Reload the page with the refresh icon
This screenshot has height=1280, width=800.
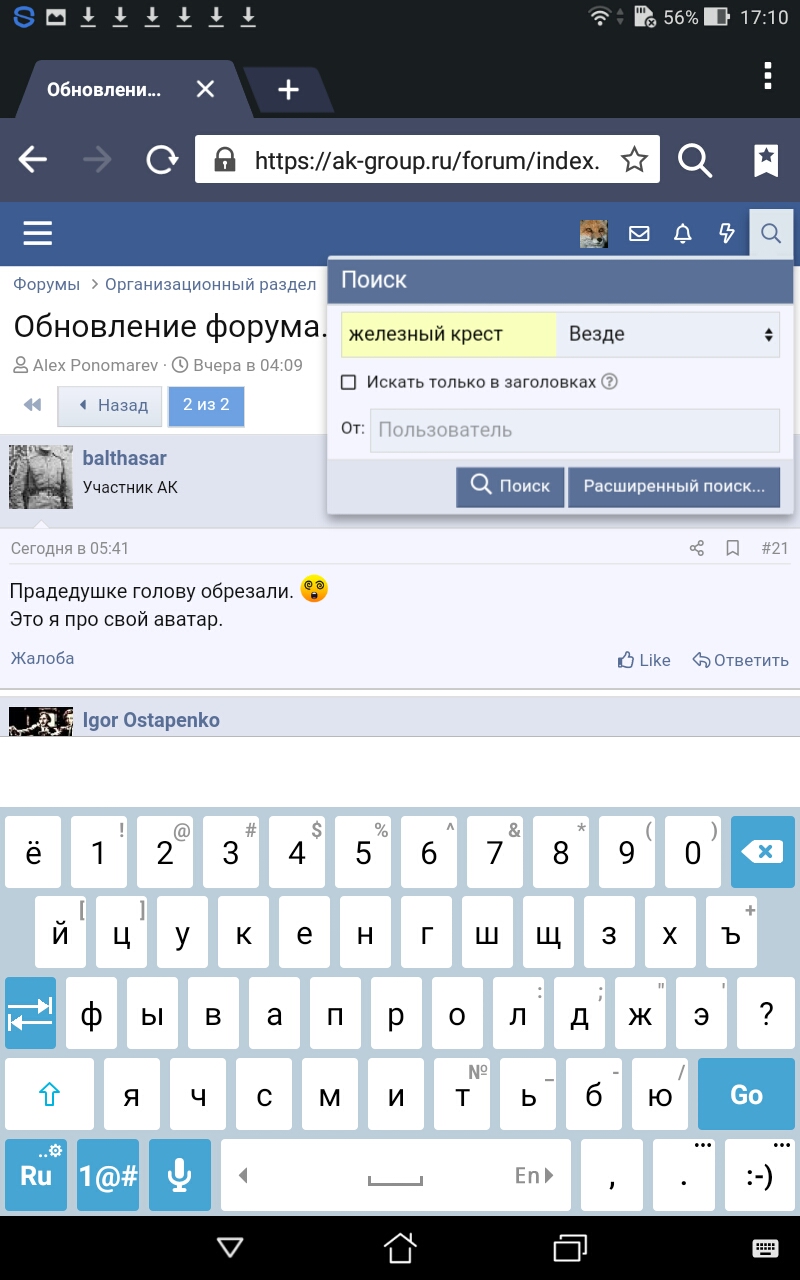162,160
